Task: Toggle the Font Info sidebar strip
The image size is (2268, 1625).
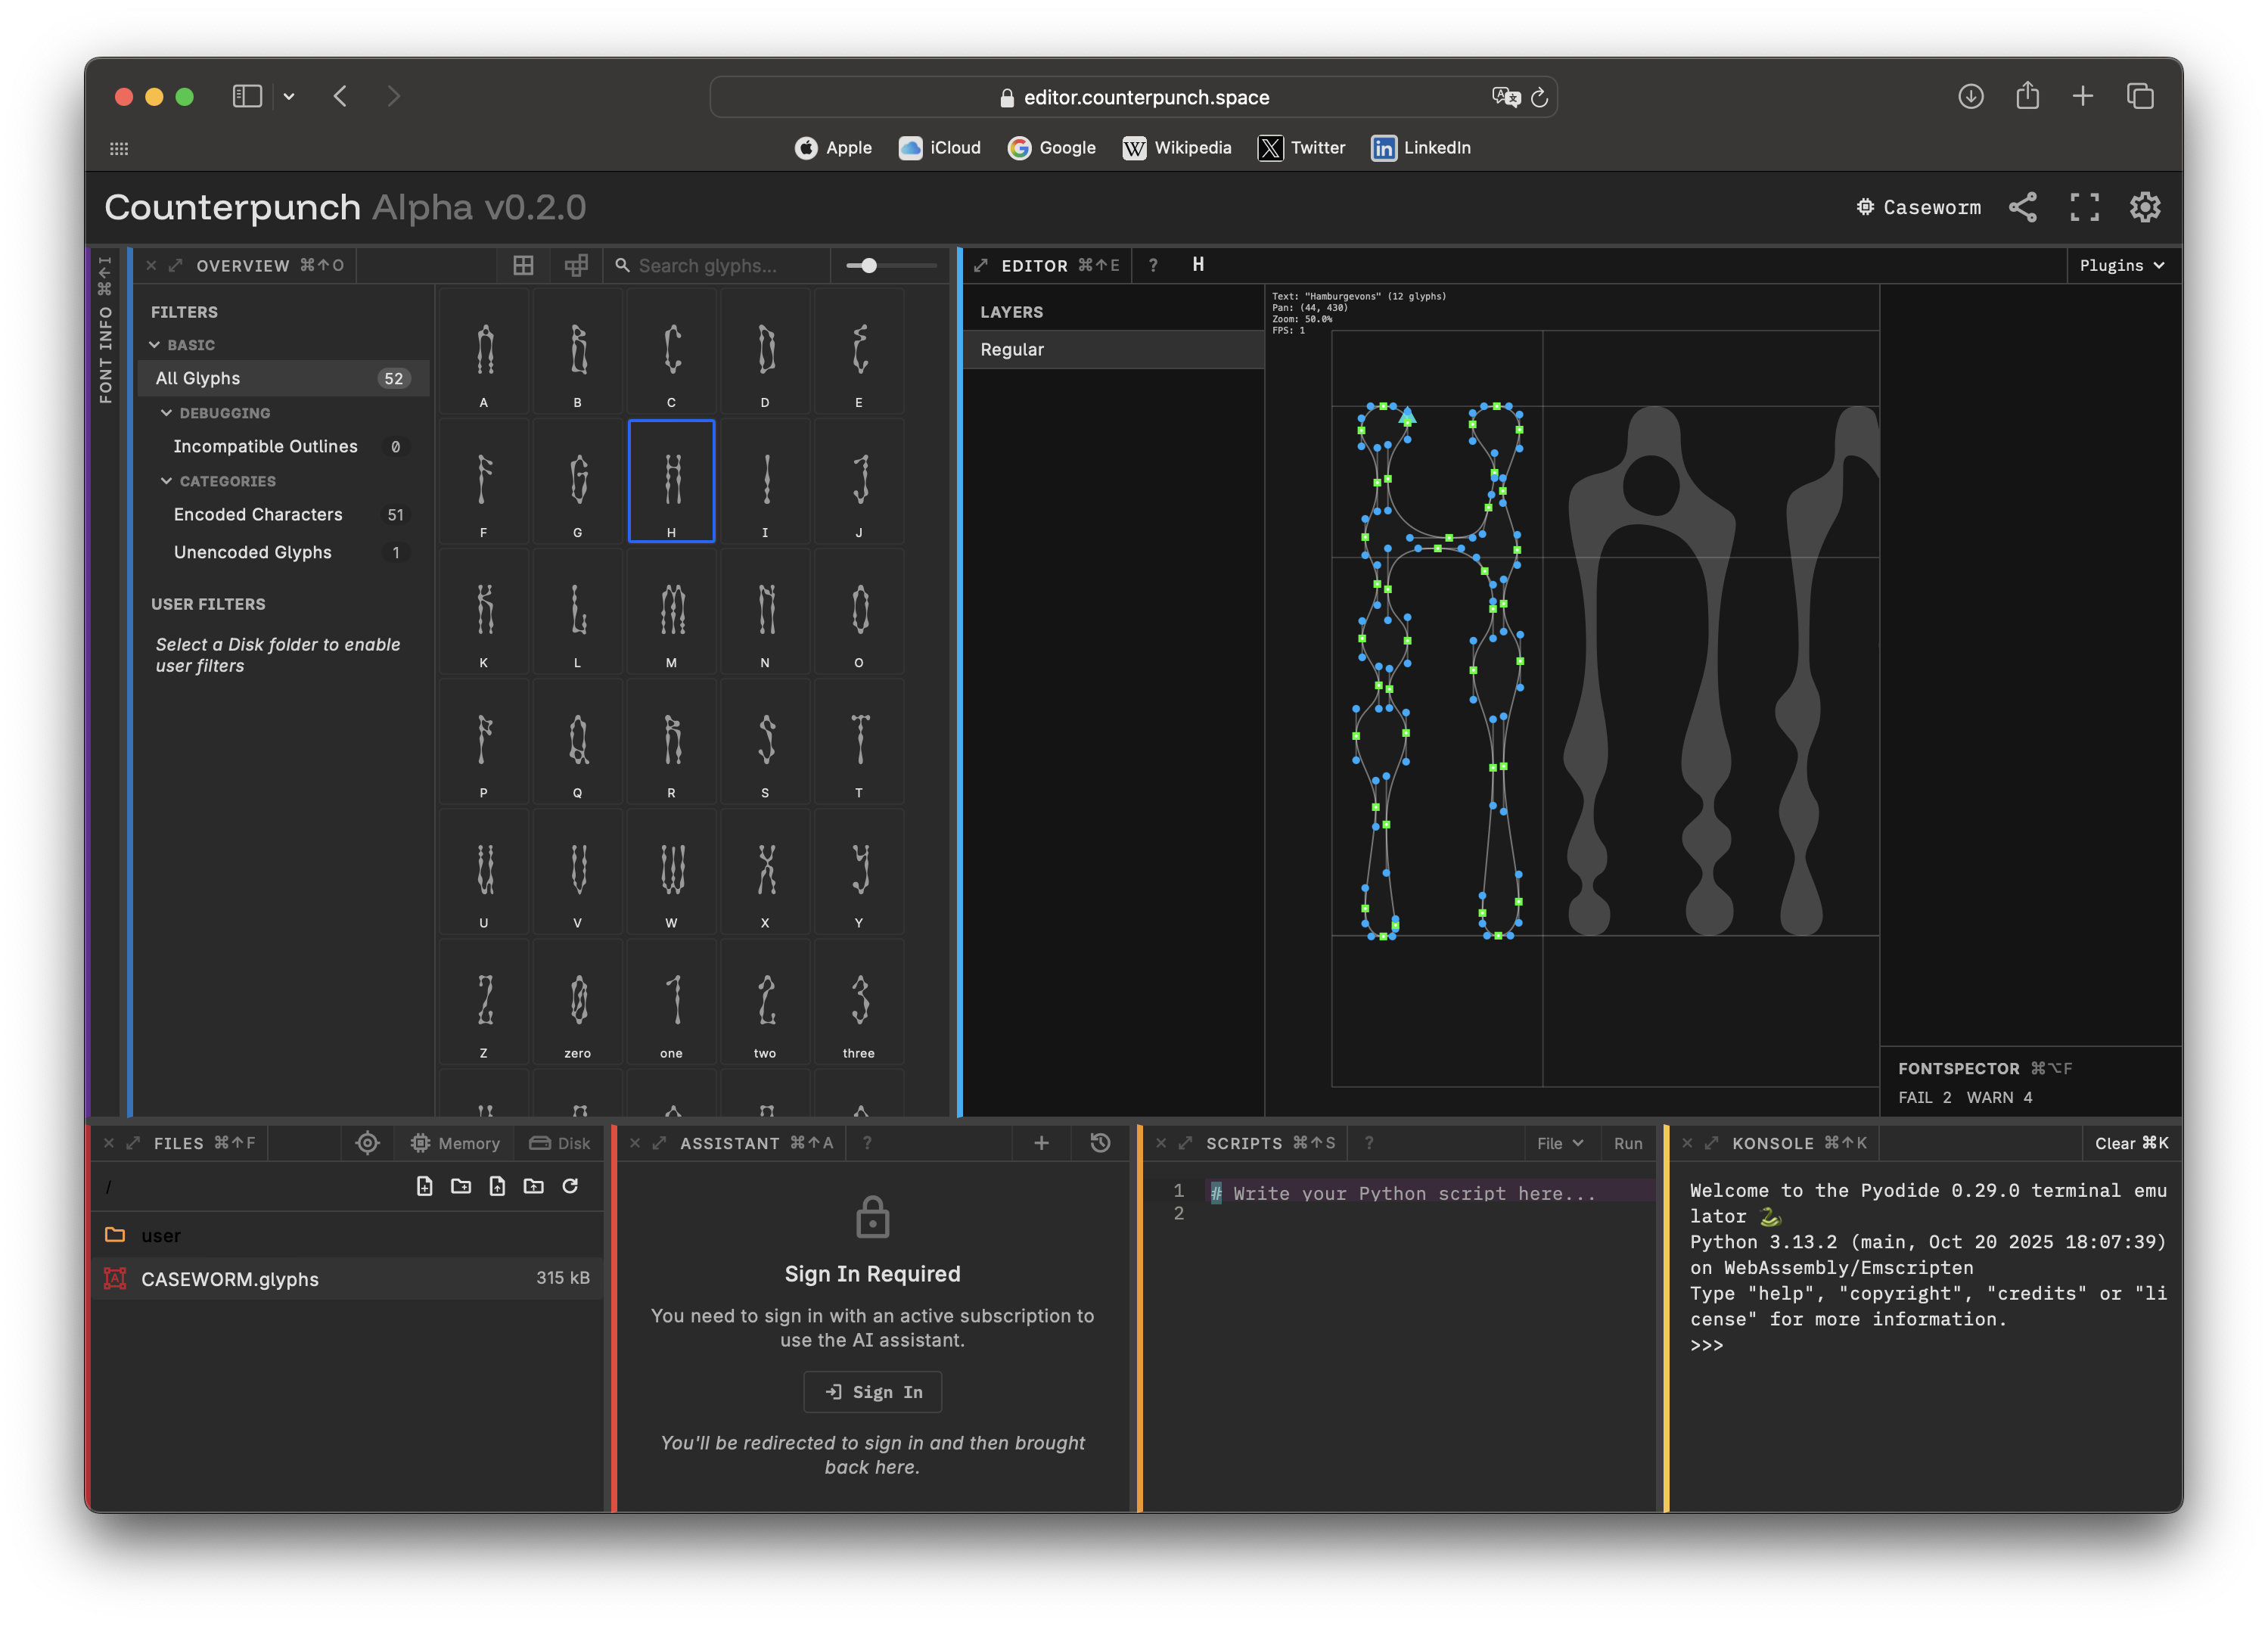Action: [105, 330]
